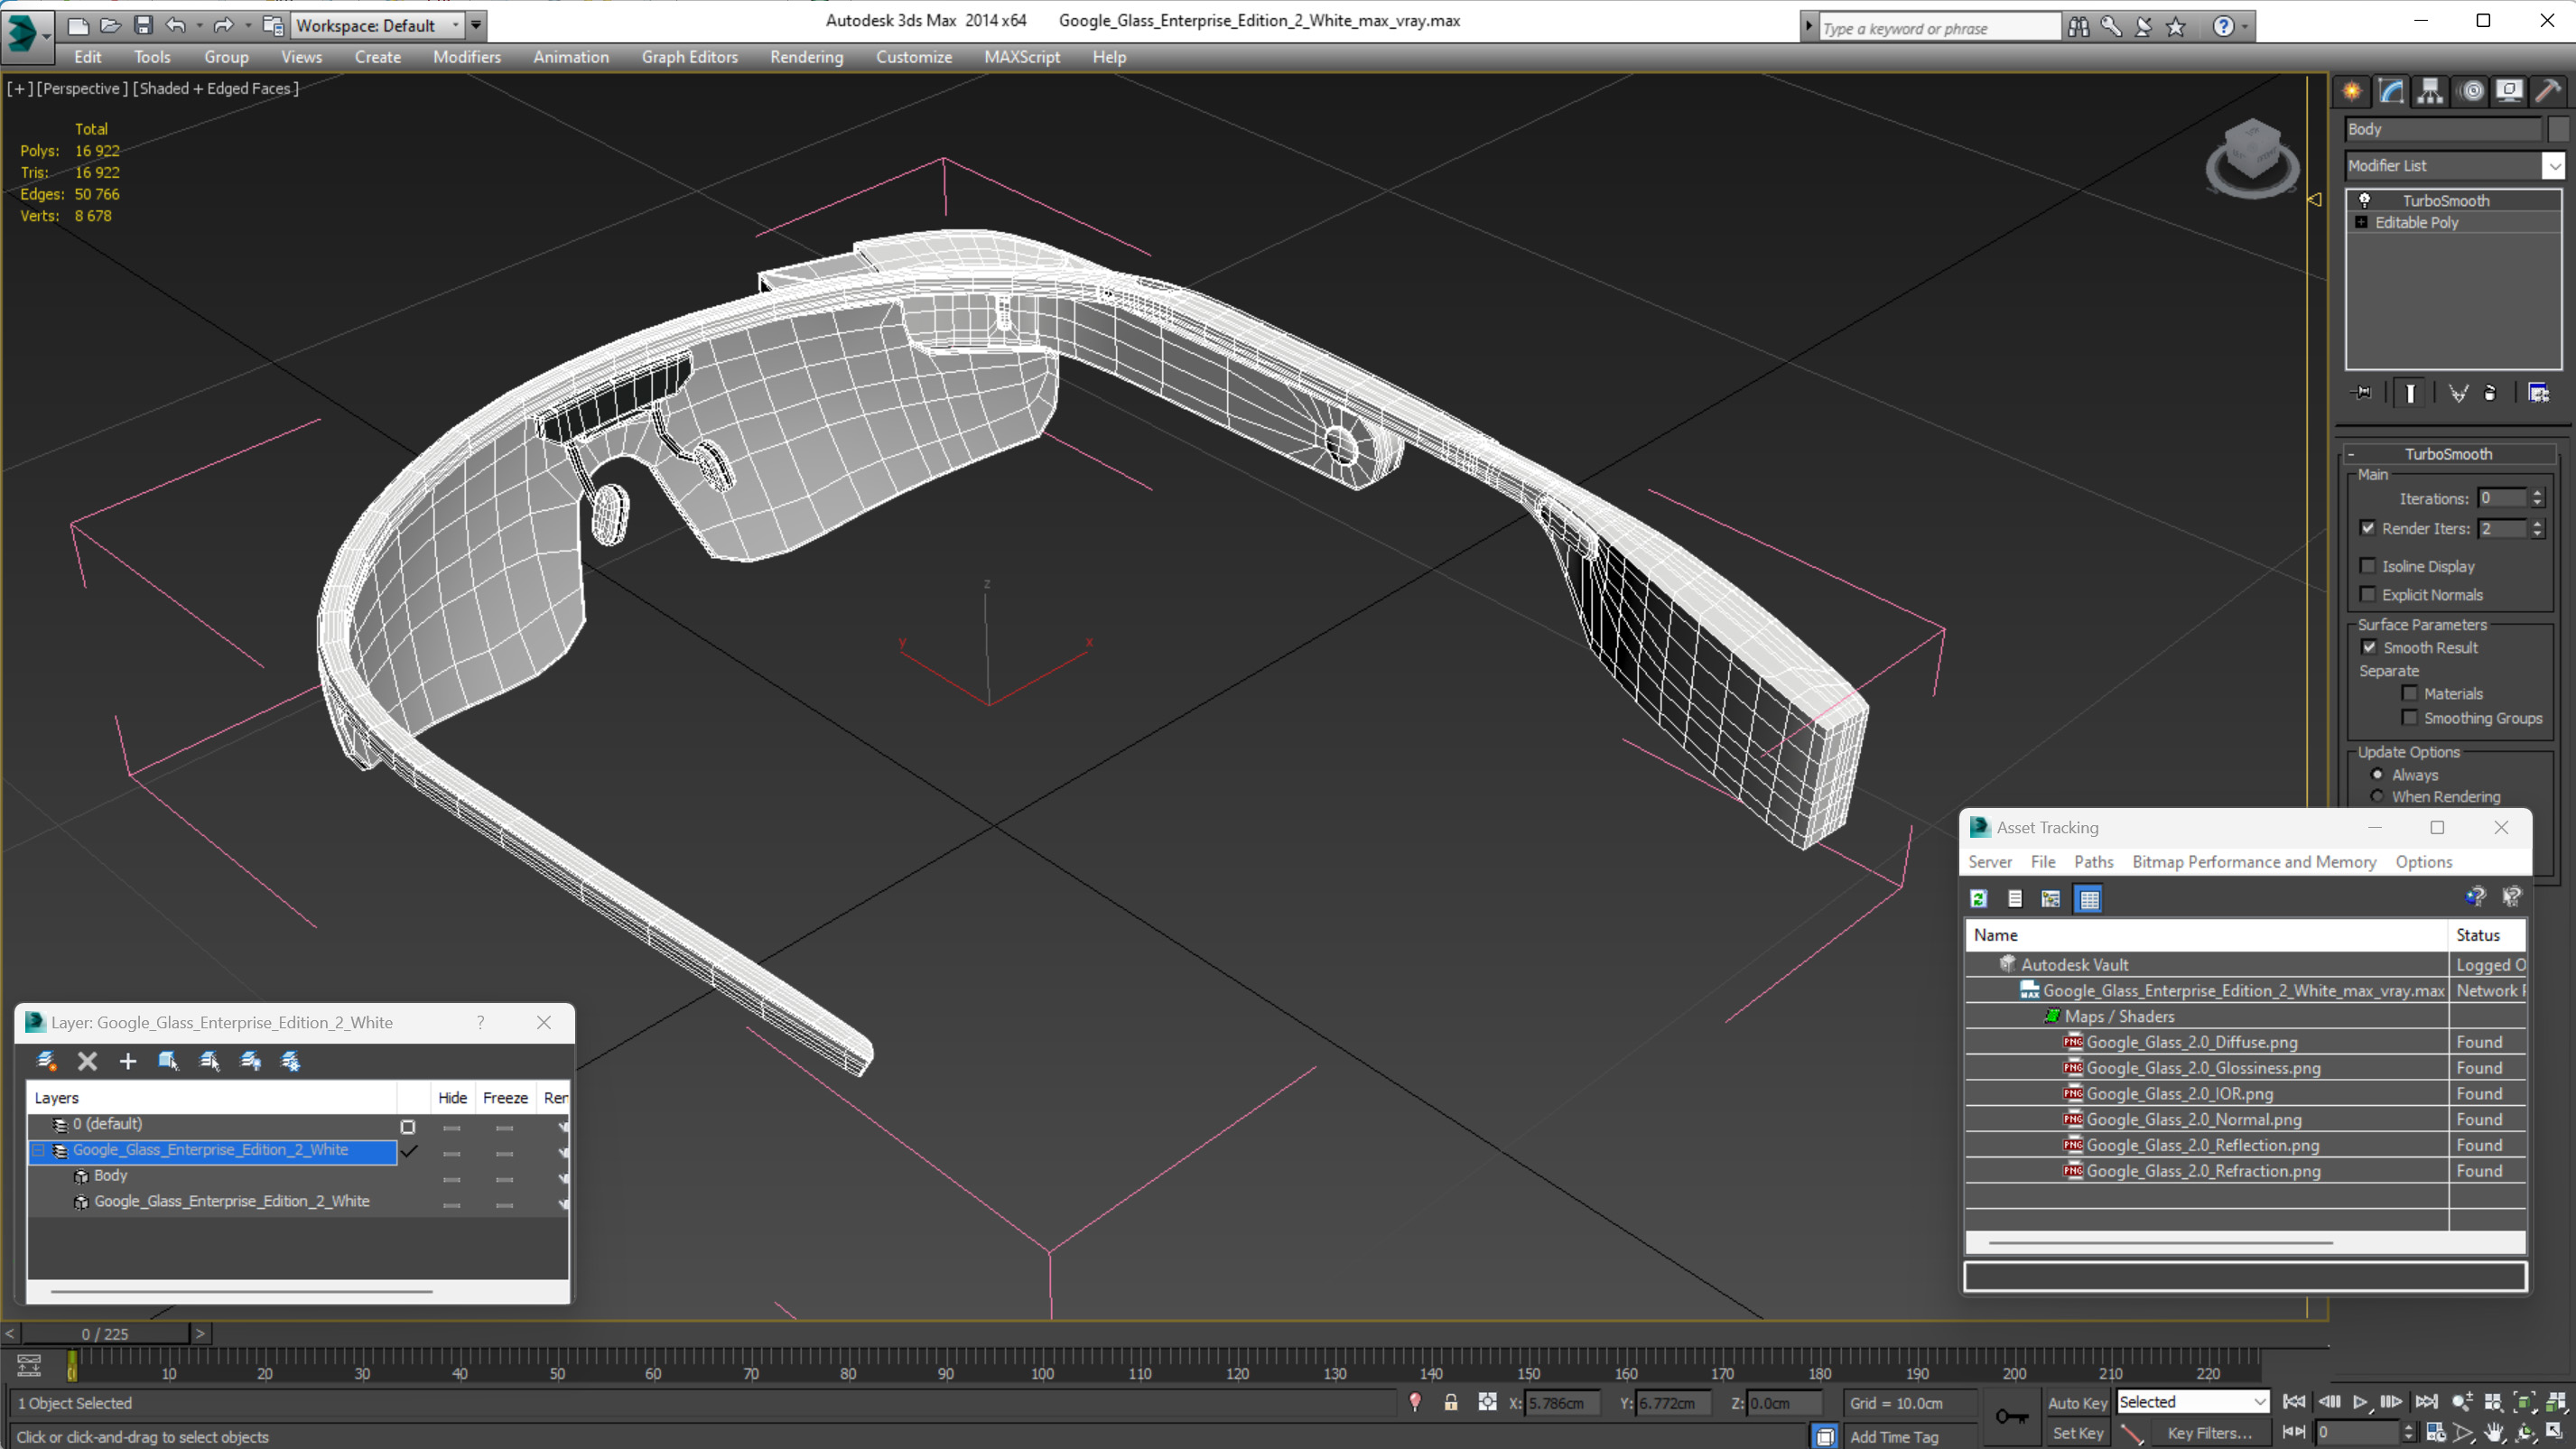Viewport: 2576px width, 1449px height.
Task: Open the Display panel tab
Action: [2509, 91]
